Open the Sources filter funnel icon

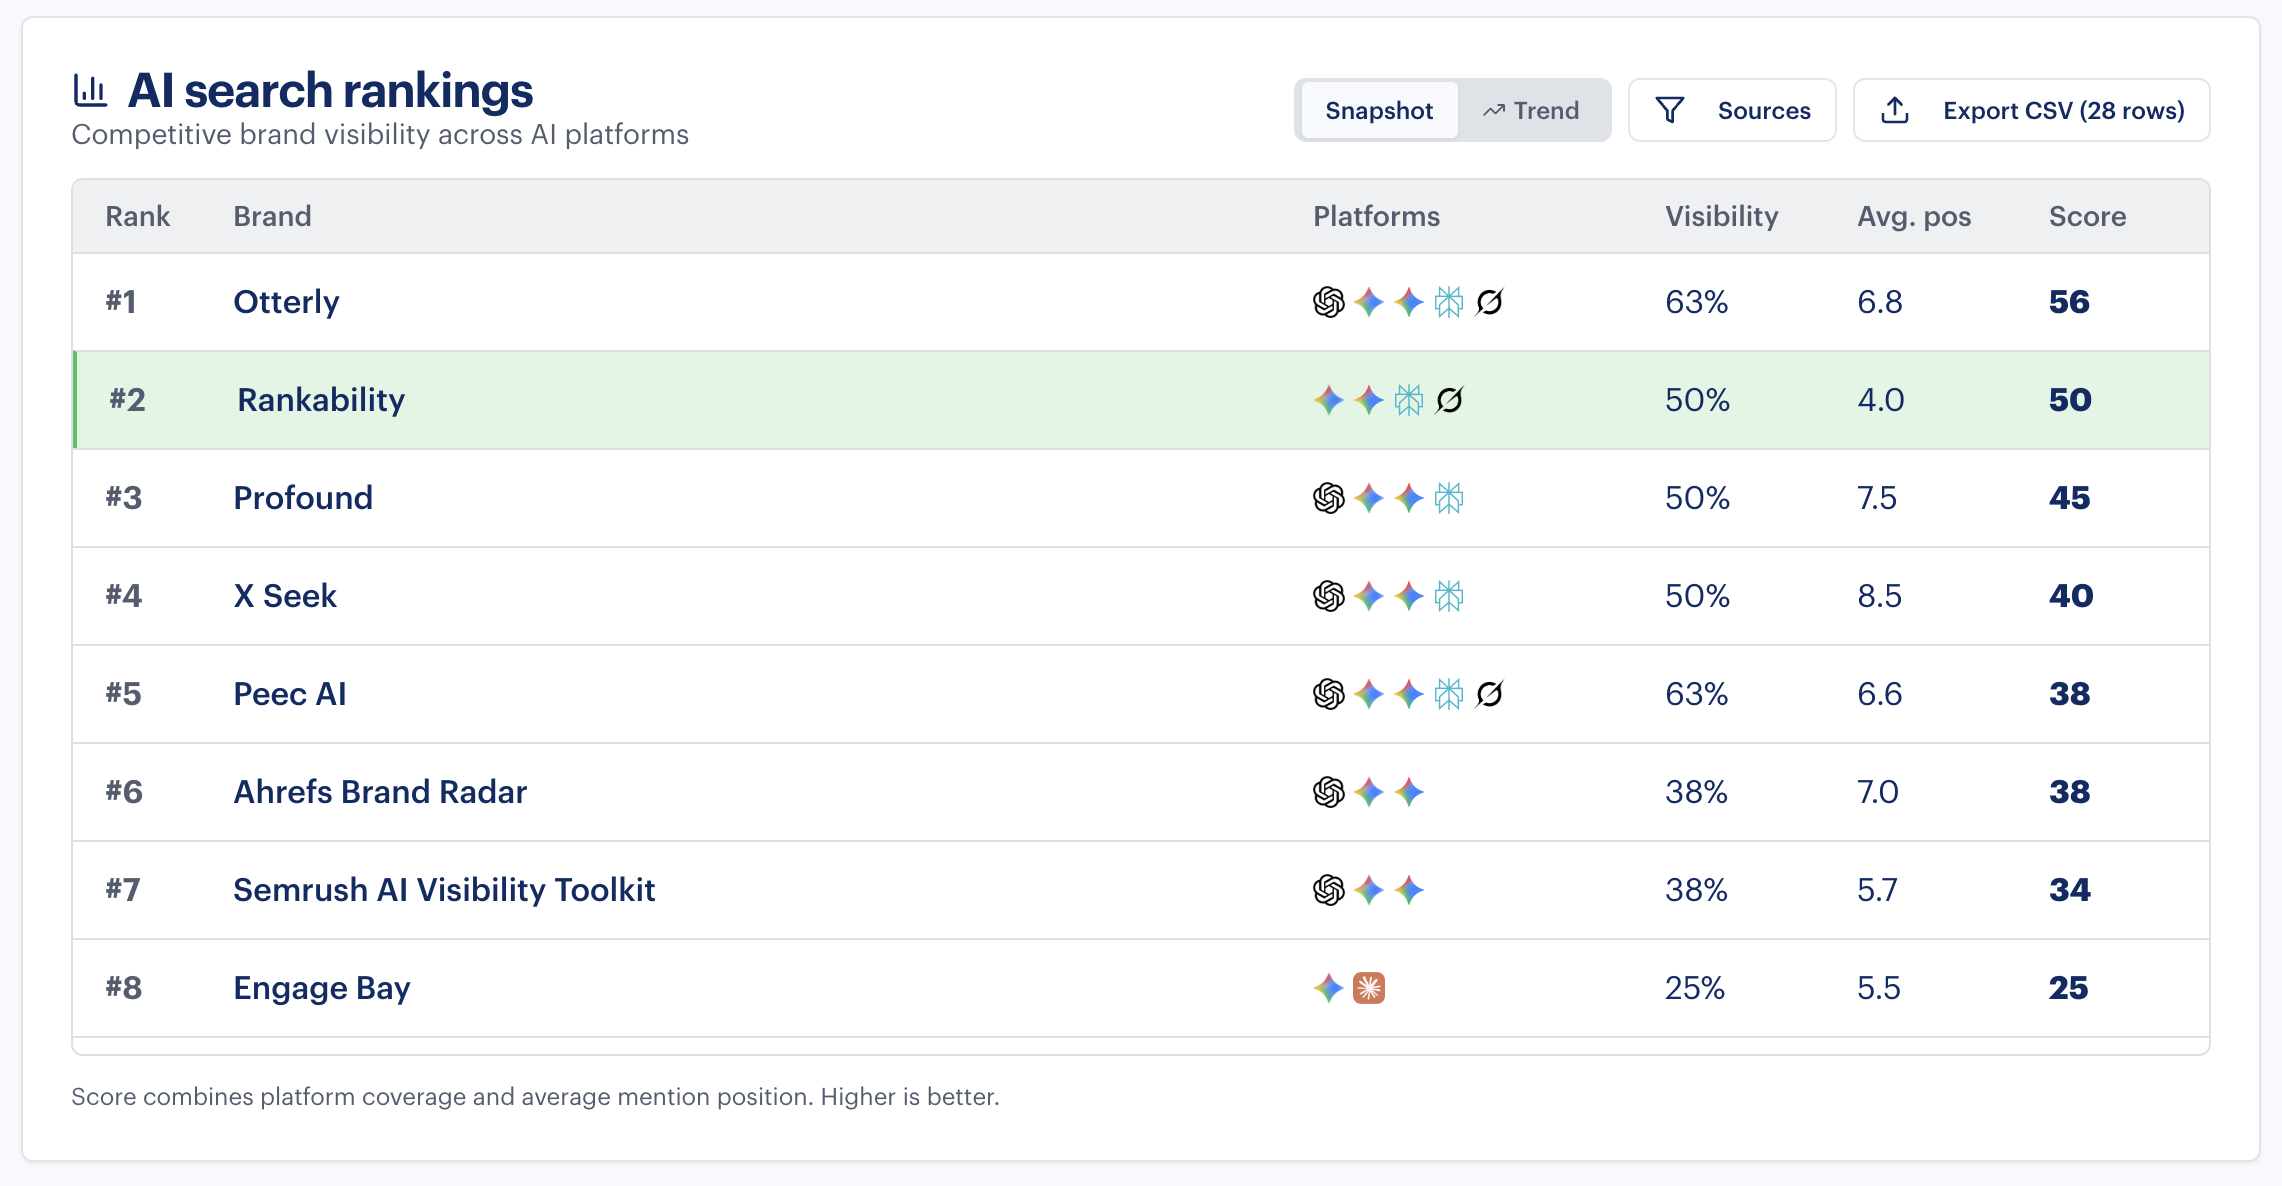click(x=1671, y=110)
